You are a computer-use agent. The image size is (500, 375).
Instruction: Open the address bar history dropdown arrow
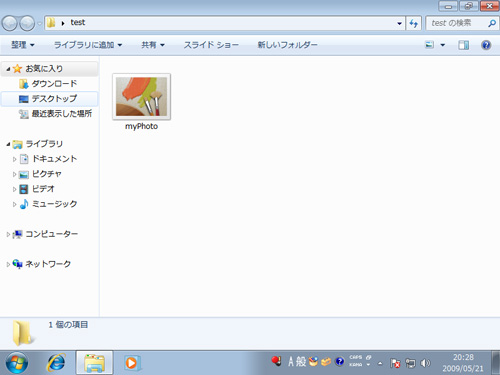(399, 23)
